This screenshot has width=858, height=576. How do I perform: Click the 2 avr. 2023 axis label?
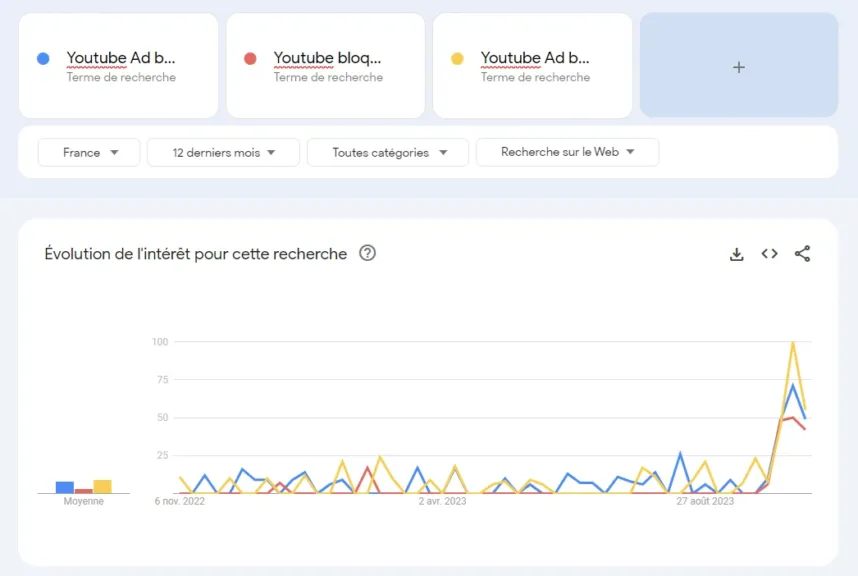442,501
